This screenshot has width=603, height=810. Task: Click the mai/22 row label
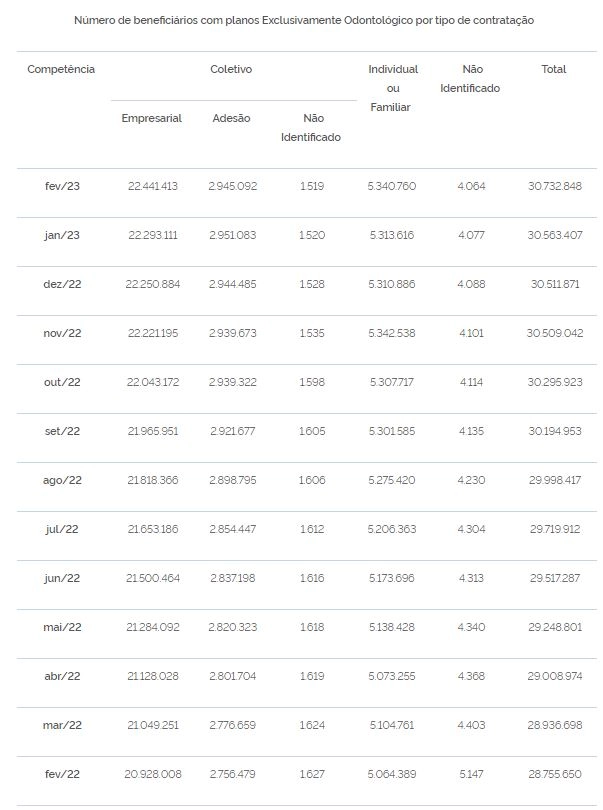coord(62,627)
